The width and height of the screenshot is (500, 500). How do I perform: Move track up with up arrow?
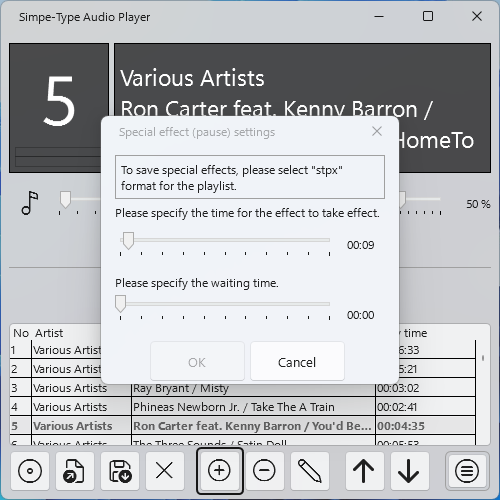pyautogui.click(x=364, y=471)
